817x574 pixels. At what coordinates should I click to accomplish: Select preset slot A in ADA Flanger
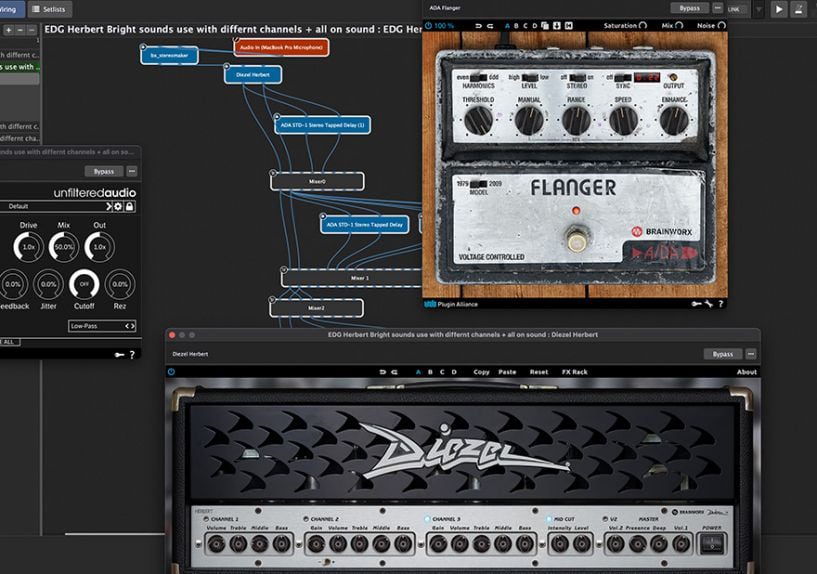pyautogui.click(x=507, y=26)
